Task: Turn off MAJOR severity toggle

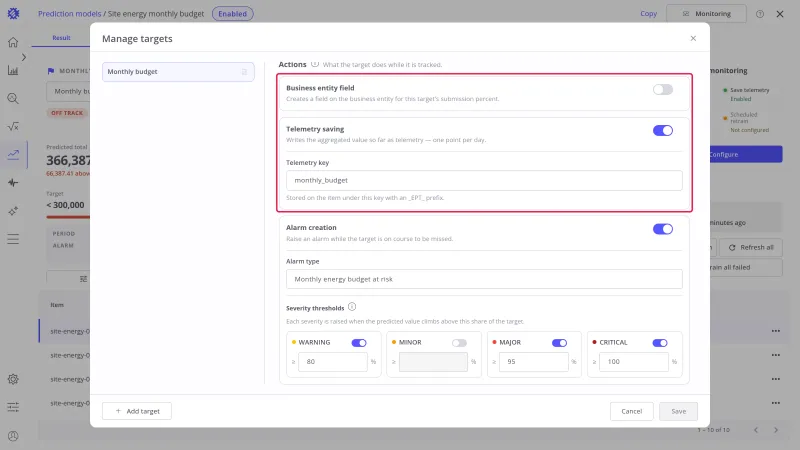Action: coord(559,343)
